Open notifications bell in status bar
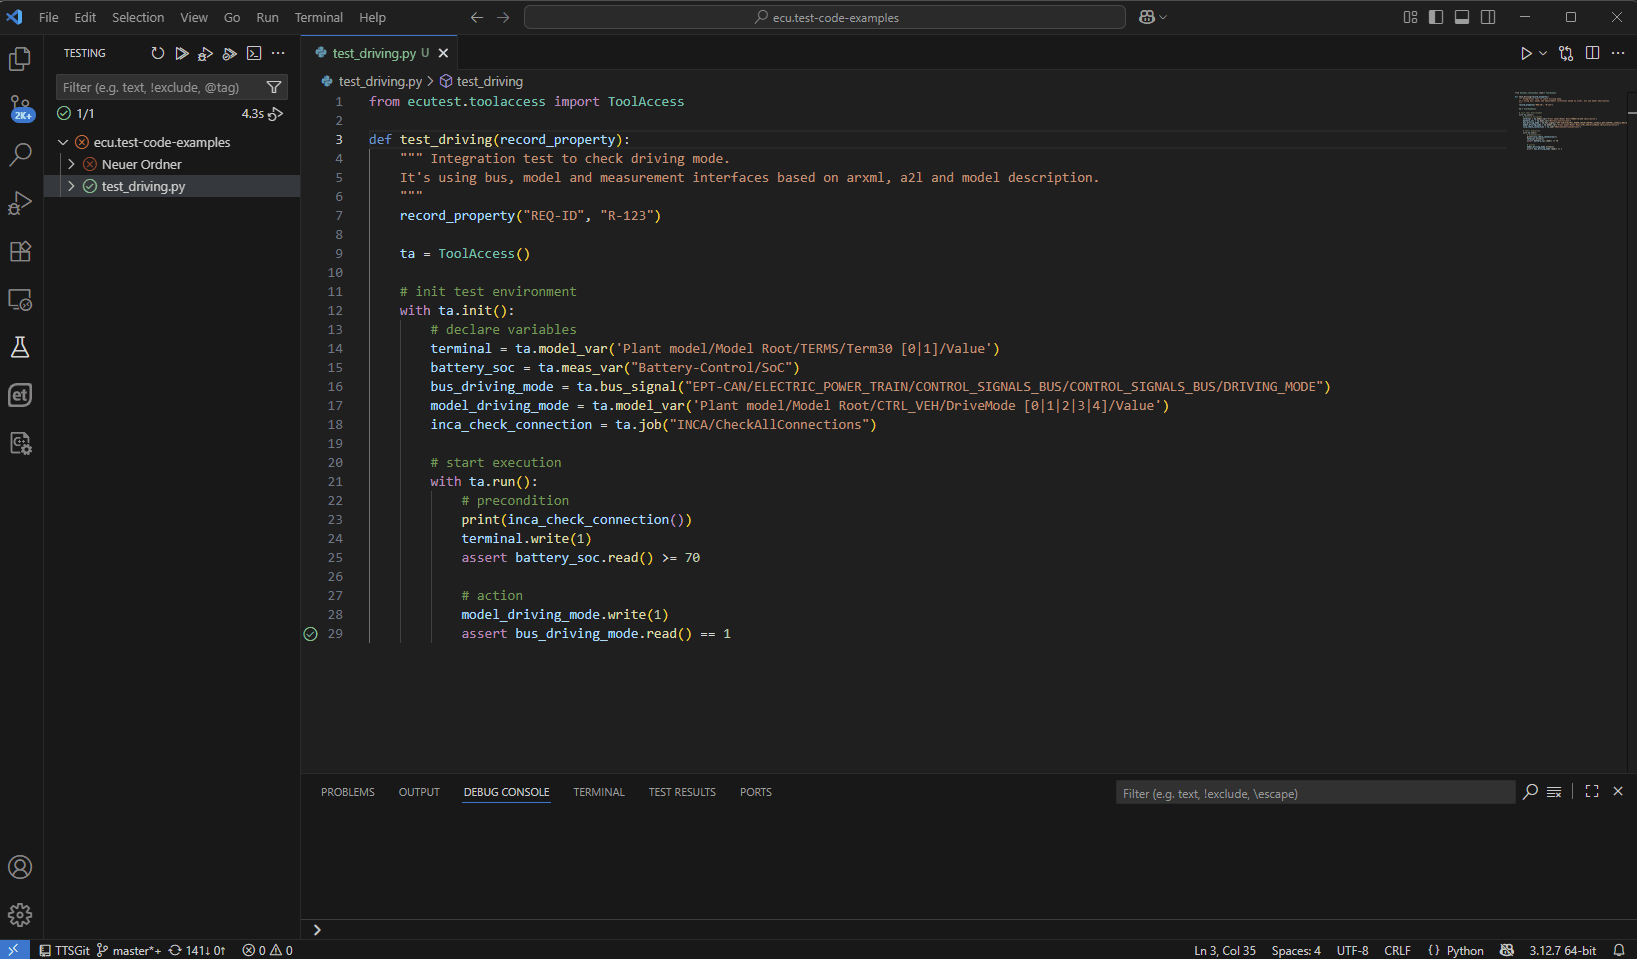Viewport: 1637px width, 959px height. (1619, 950)
